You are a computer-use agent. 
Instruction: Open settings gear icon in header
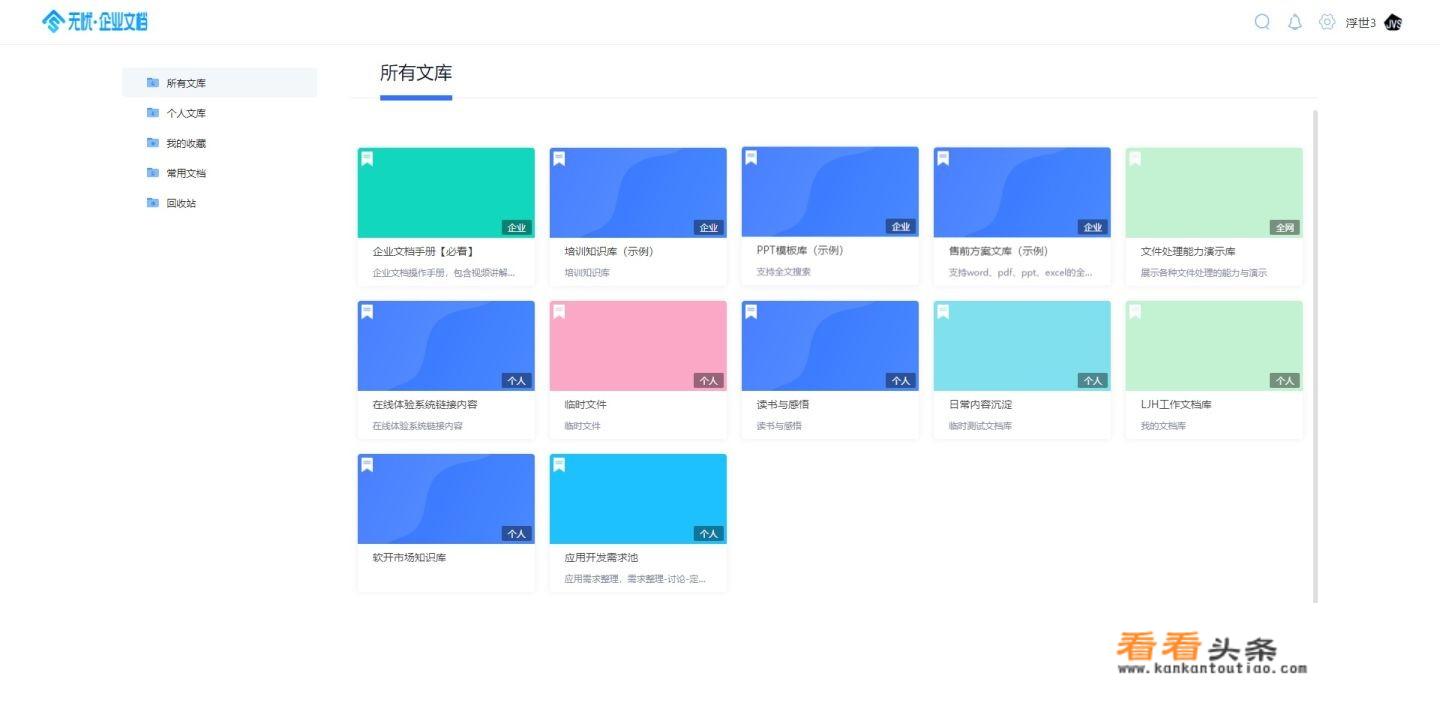click(x=1327, y=22)
